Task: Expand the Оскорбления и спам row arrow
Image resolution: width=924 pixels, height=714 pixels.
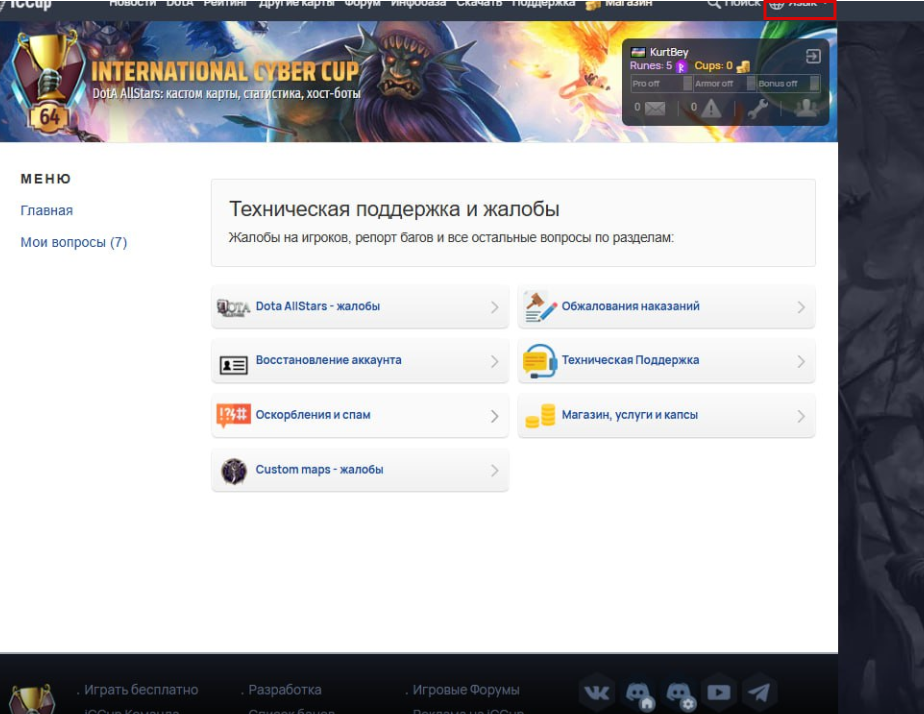Action: (494, 416)
